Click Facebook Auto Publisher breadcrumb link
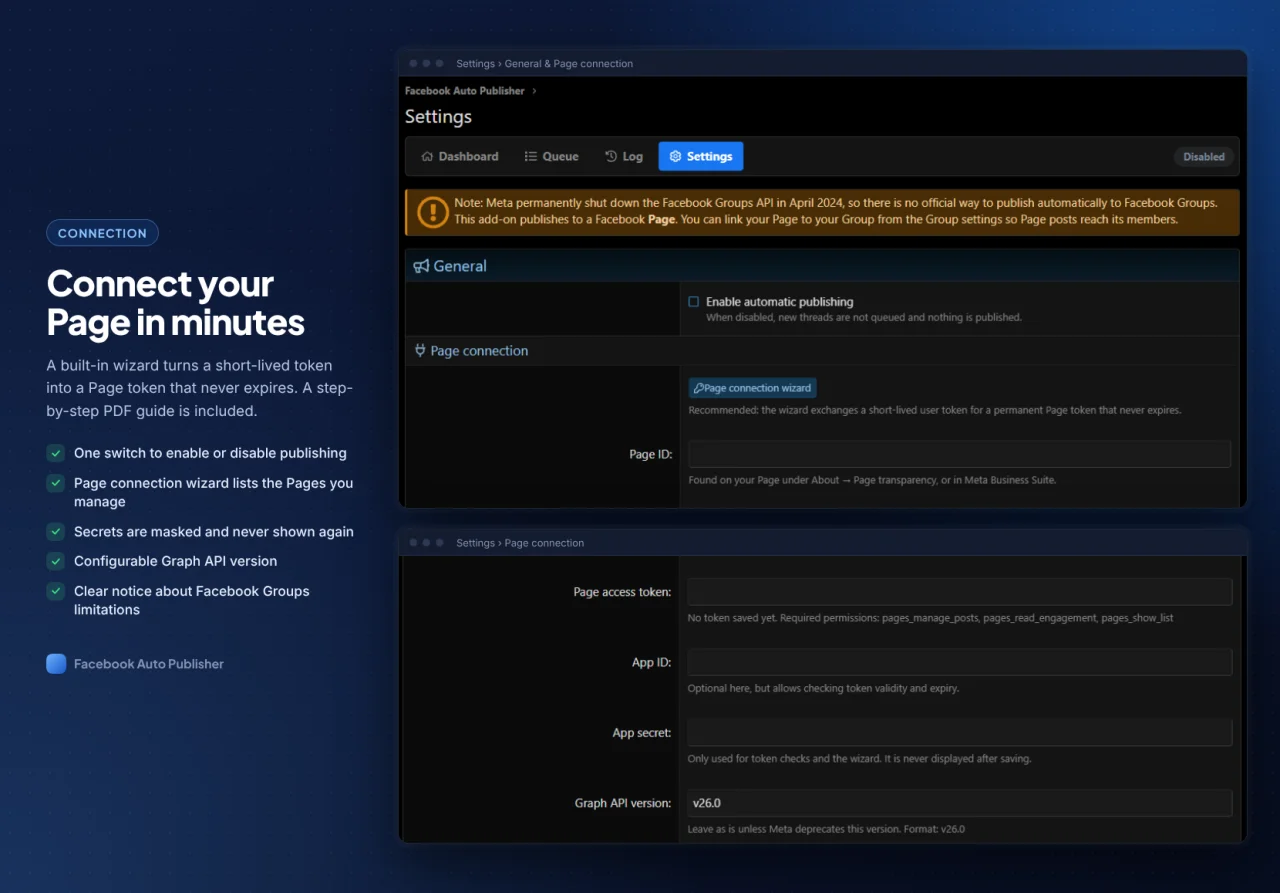 (464, 91)
